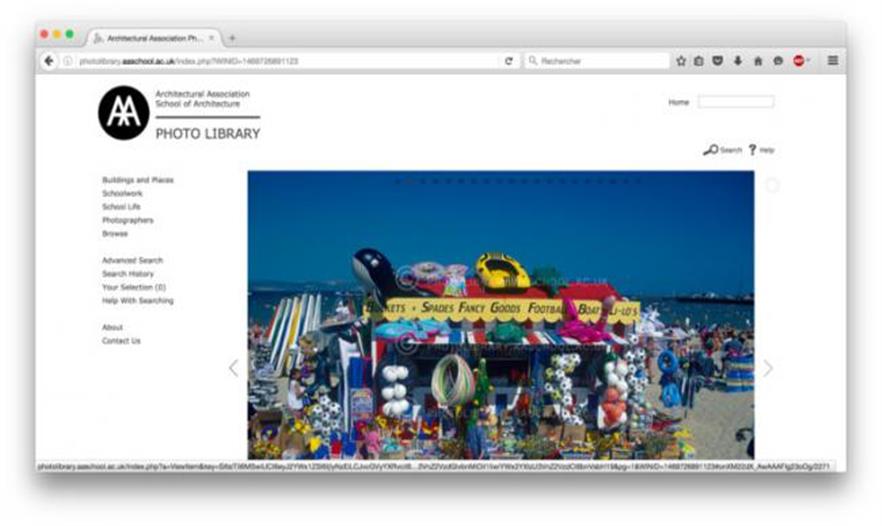Open the Firefox hamburger menu
The image size is (882, 526).
(x=832, y=61)
